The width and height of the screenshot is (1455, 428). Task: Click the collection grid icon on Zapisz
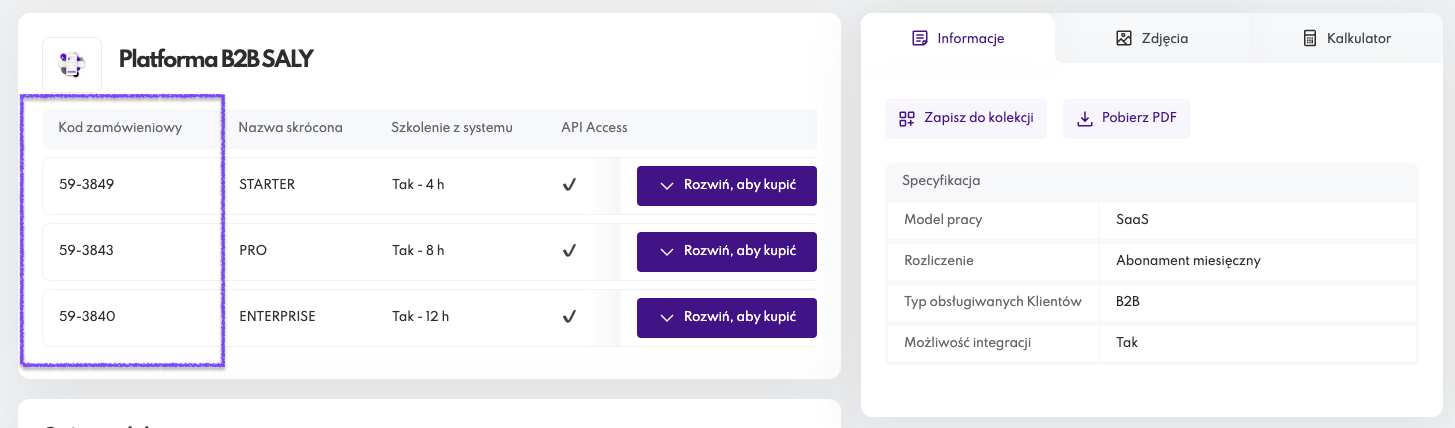[x=907, y=119]
